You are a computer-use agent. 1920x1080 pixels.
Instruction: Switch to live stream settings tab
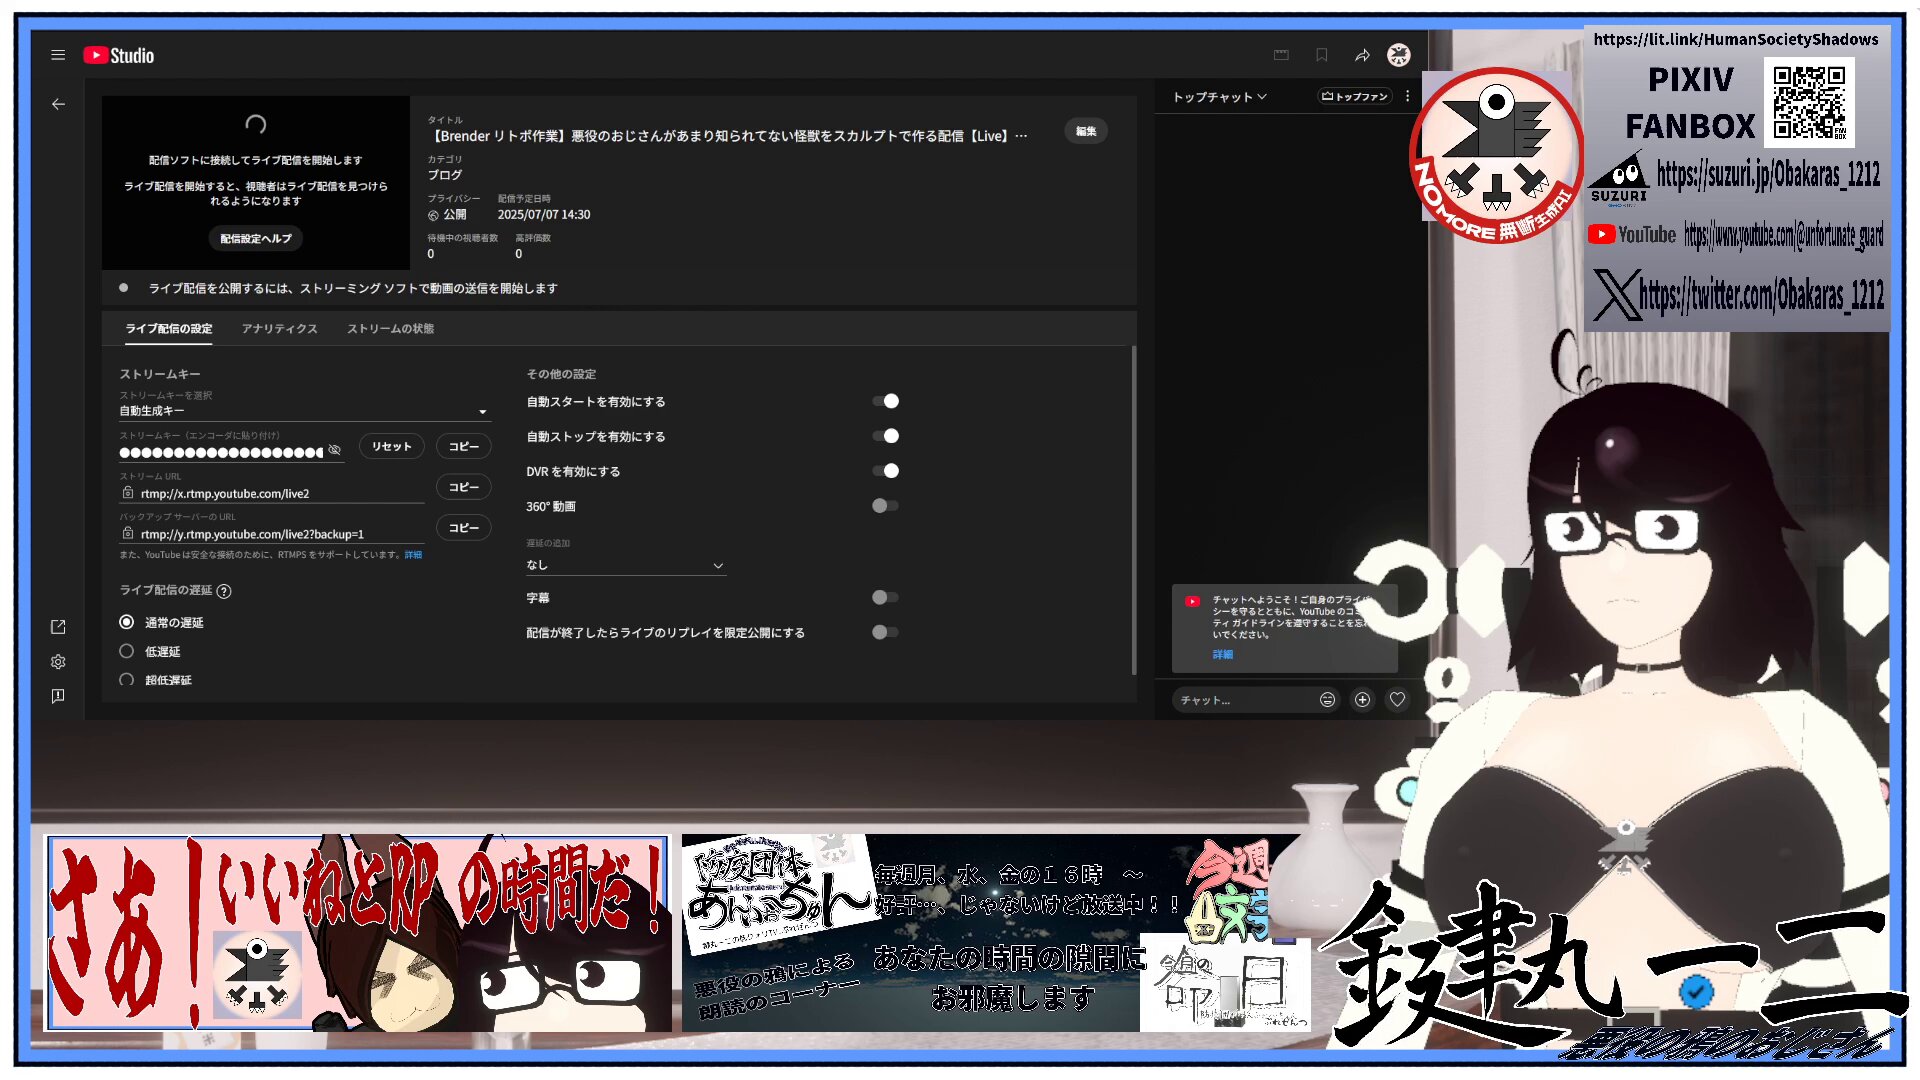(x=169, y=329)
